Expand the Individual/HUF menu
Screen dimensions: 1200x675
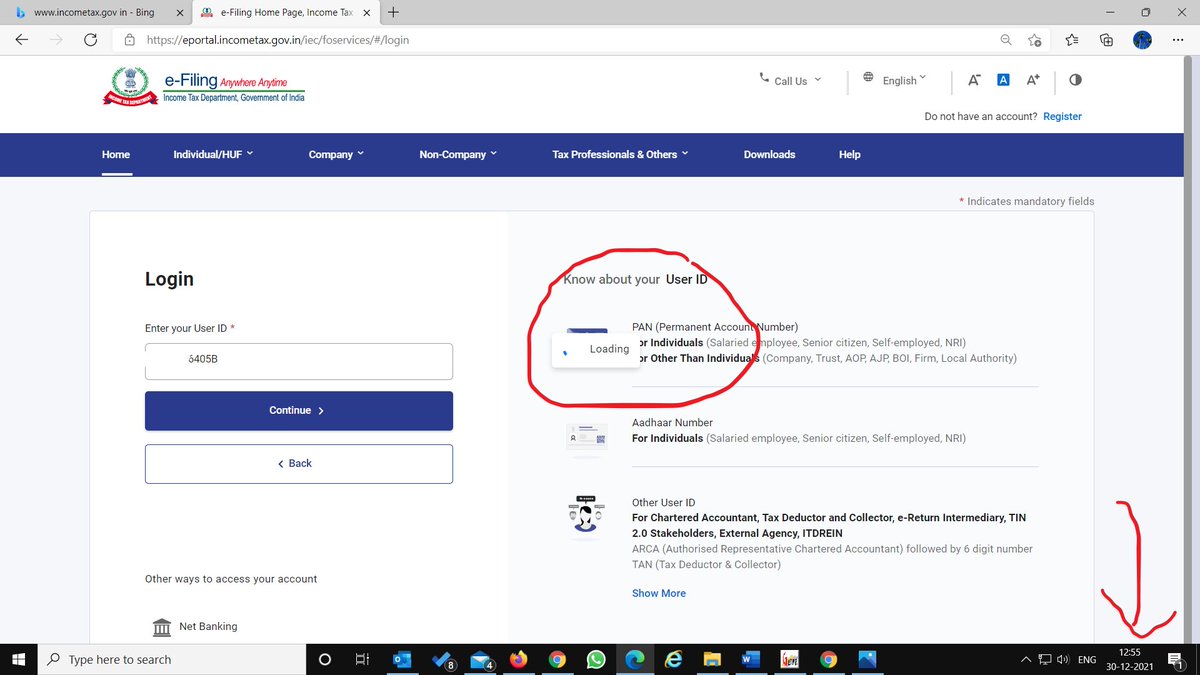click(x=213, y=154)
